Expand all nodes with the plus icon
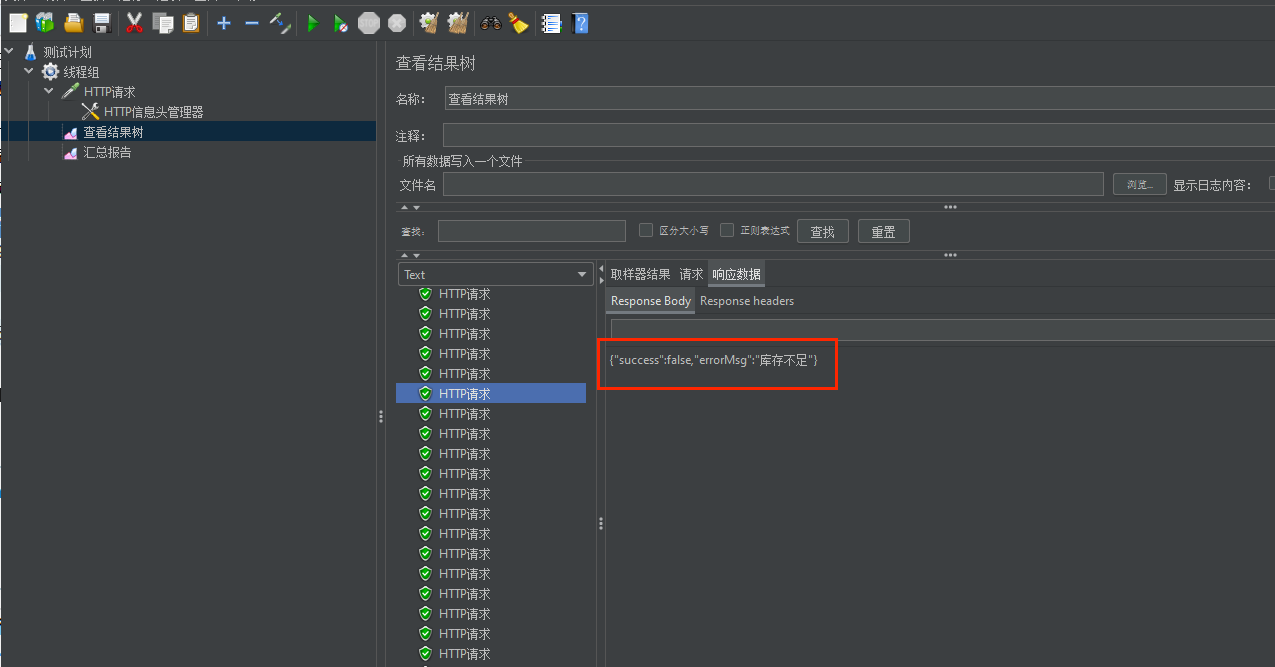This screenshot has height=667, width=1275. (x=224, y=22)
